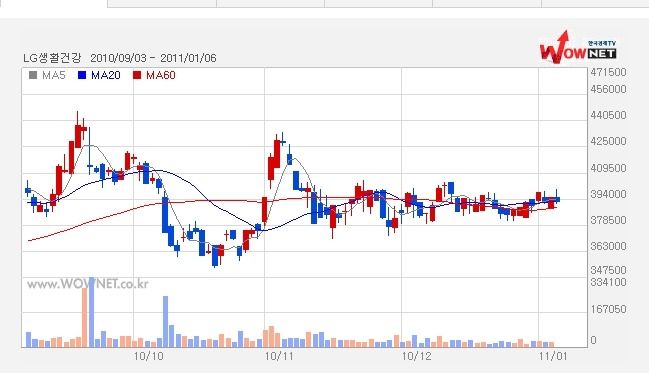649x373 pixels.
Task: Click the 440500 price axis label
Action: 608,115
